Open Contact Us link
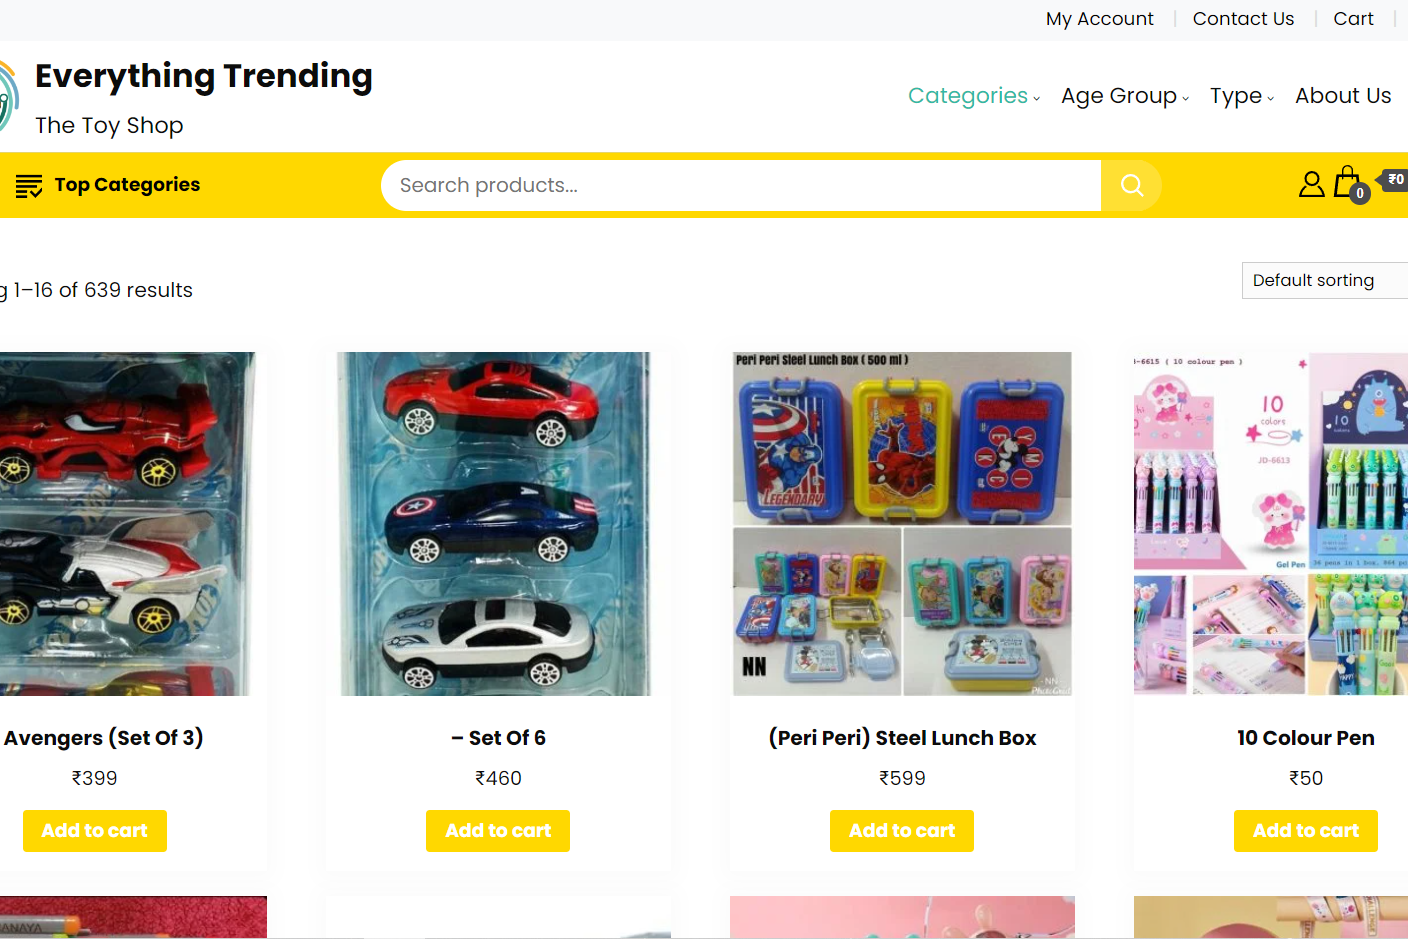1408x939 pixels. [x=1243, y=19]
